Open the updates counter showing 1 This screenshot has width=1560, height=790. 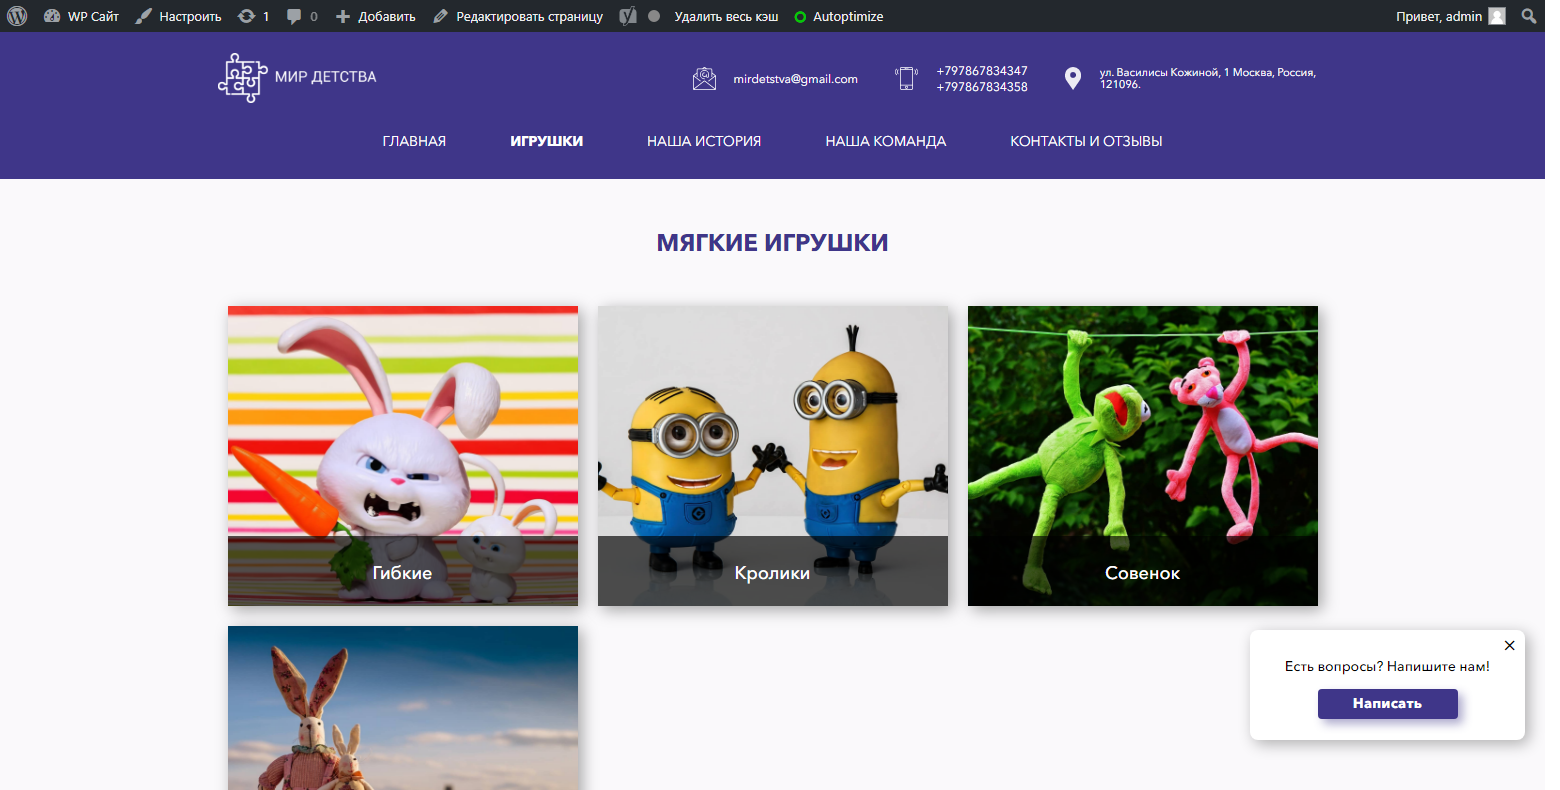[254, 16]
